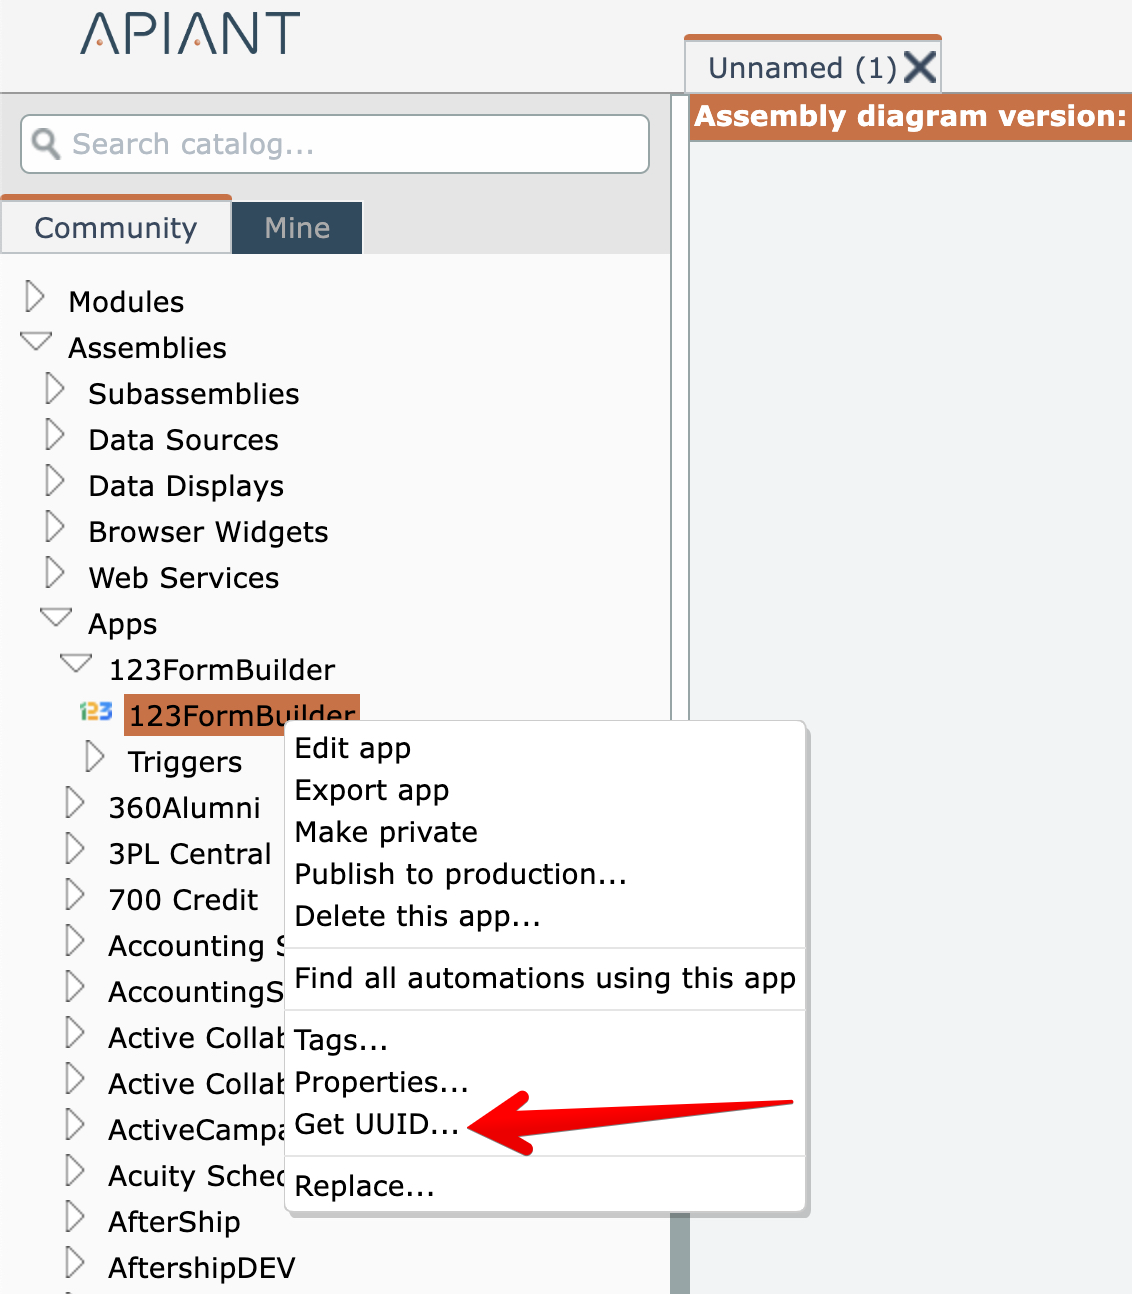Screen dimensions: 1132x1294
Task: Switch to the Community tab
Action: tap(116, 228)
